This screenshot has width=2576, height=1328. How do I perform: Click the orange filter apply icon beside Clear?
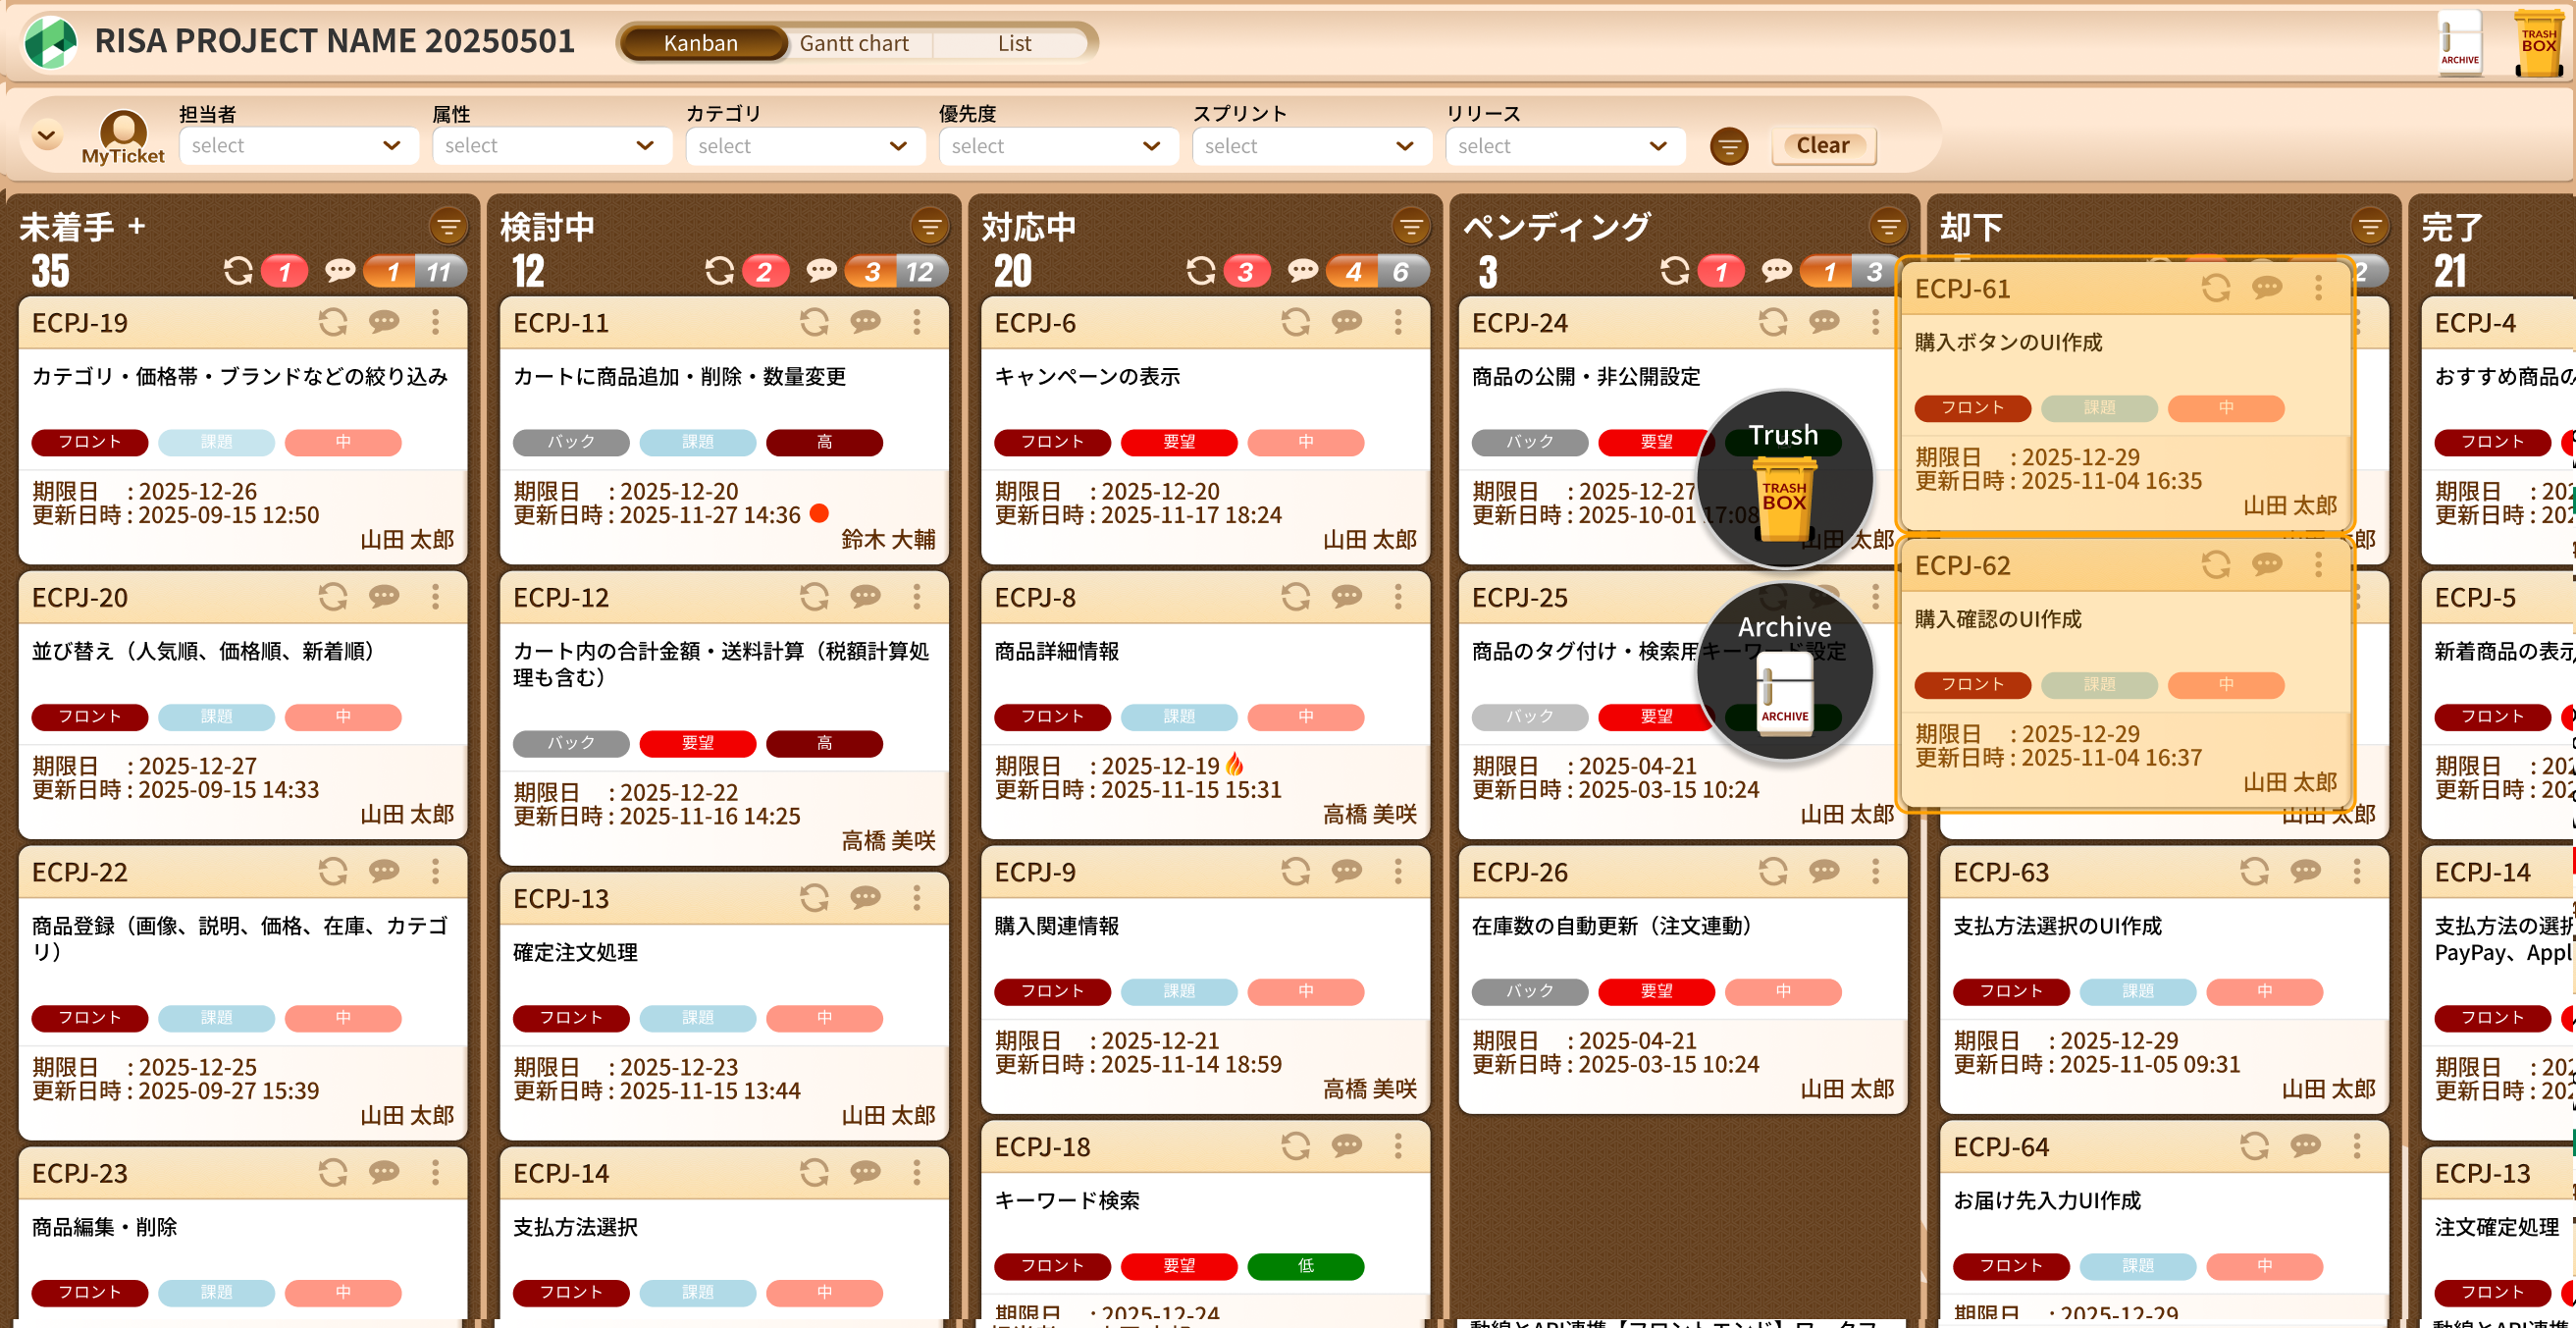pos(1728,146)
